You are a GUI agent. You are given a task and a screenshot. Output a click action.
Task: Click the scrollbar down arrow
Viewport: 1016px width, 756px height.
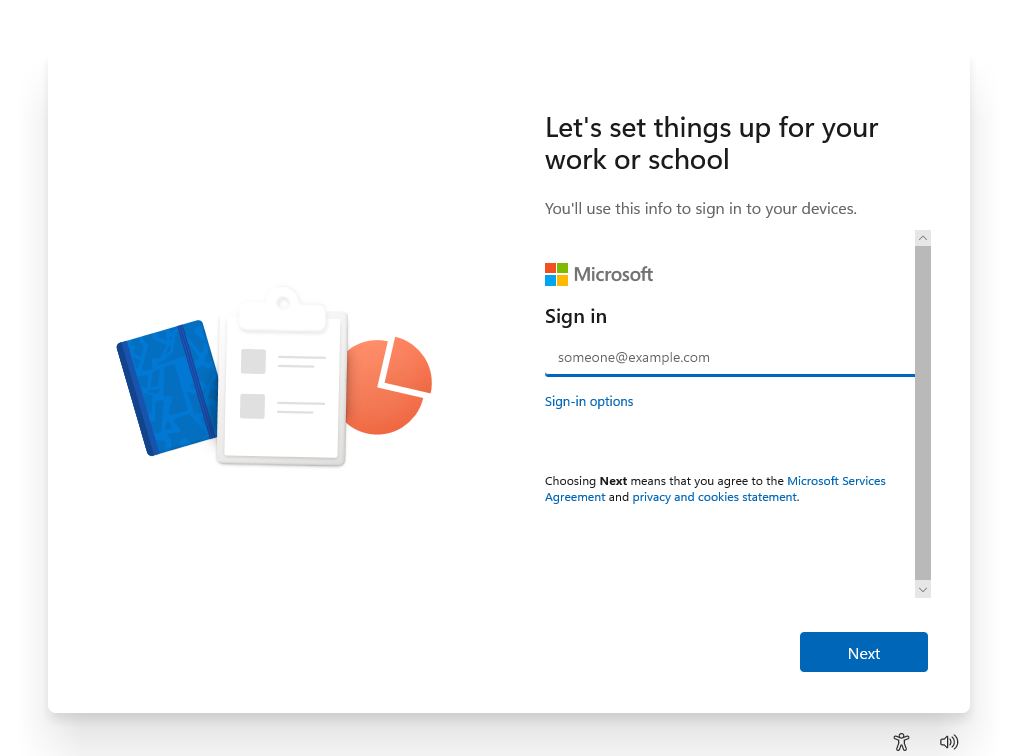tap(923, 590)
